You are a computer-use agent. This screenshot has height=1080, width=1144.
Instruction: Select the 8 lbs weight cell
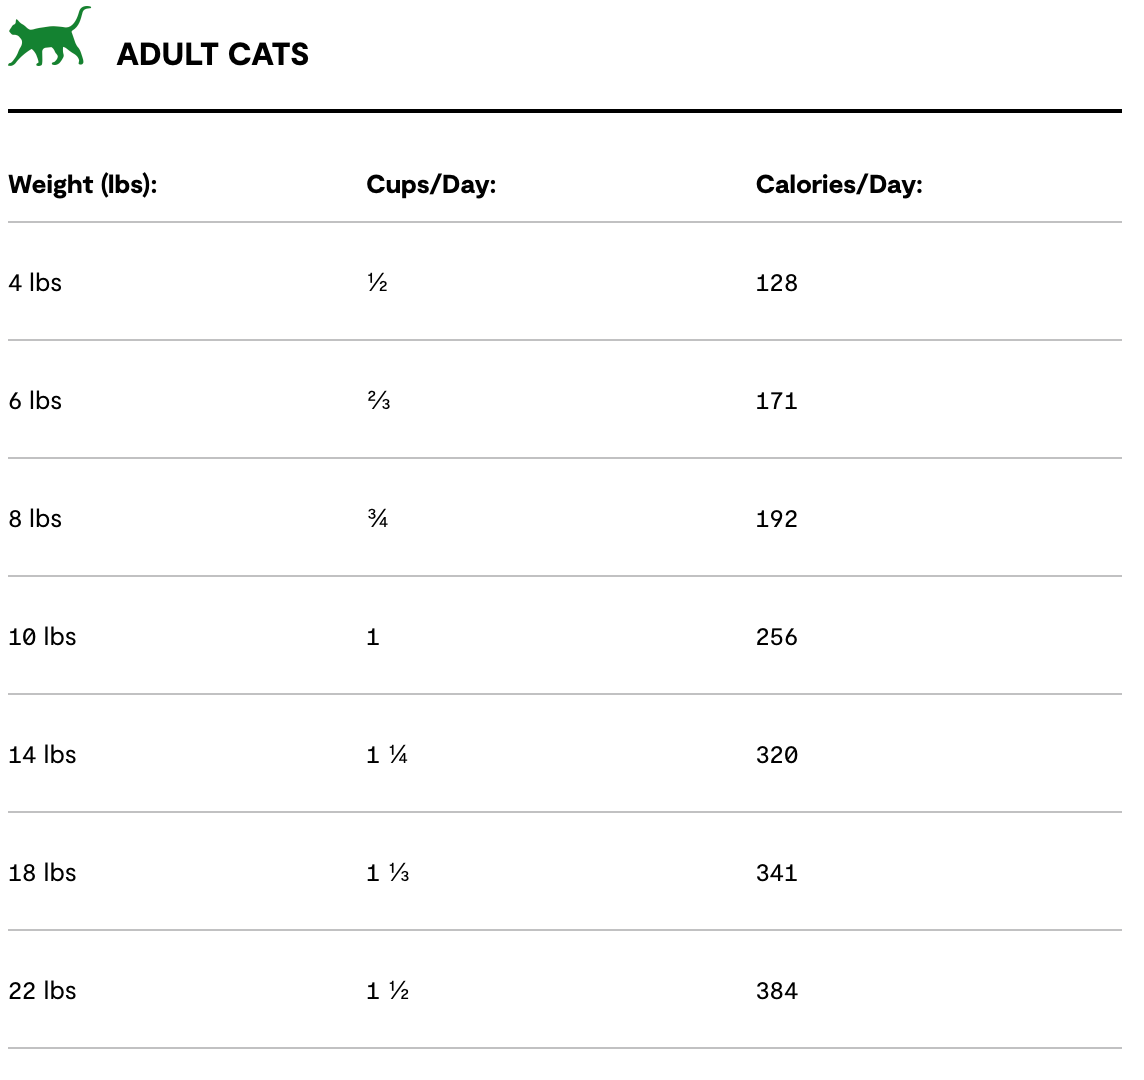coord(35,519)
